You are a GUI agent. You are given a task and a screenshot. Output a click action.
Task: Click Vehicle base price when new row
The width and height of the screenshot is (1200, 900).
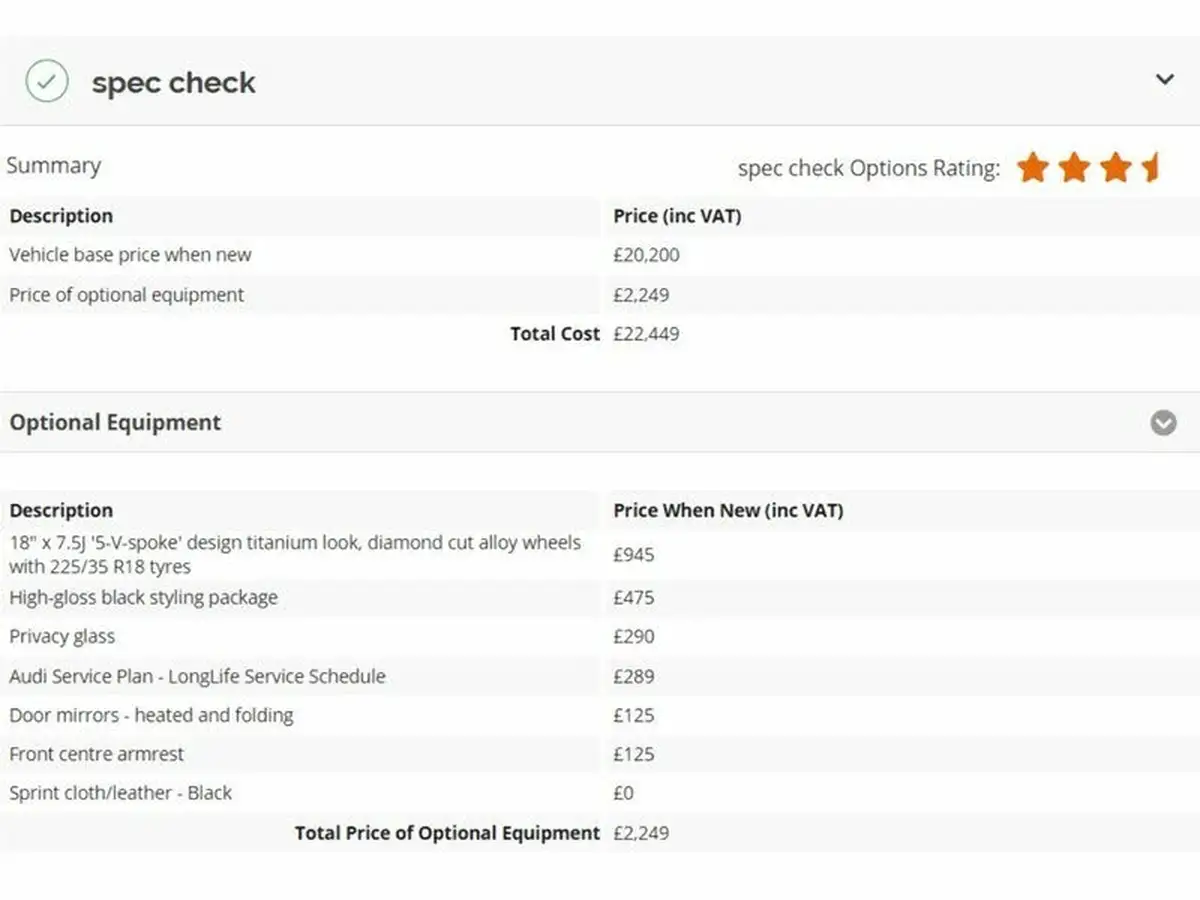(x=600, y=255)
